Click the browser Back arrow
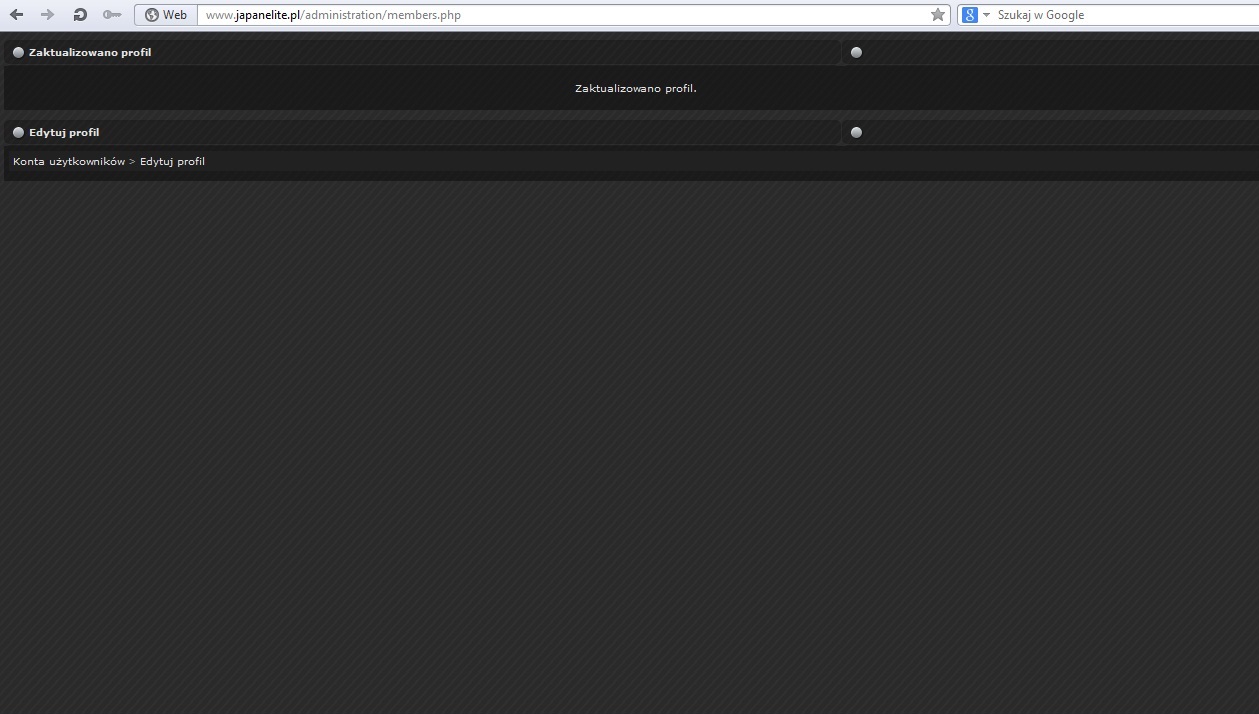1259x714 pixels. (x=16, y=15)
